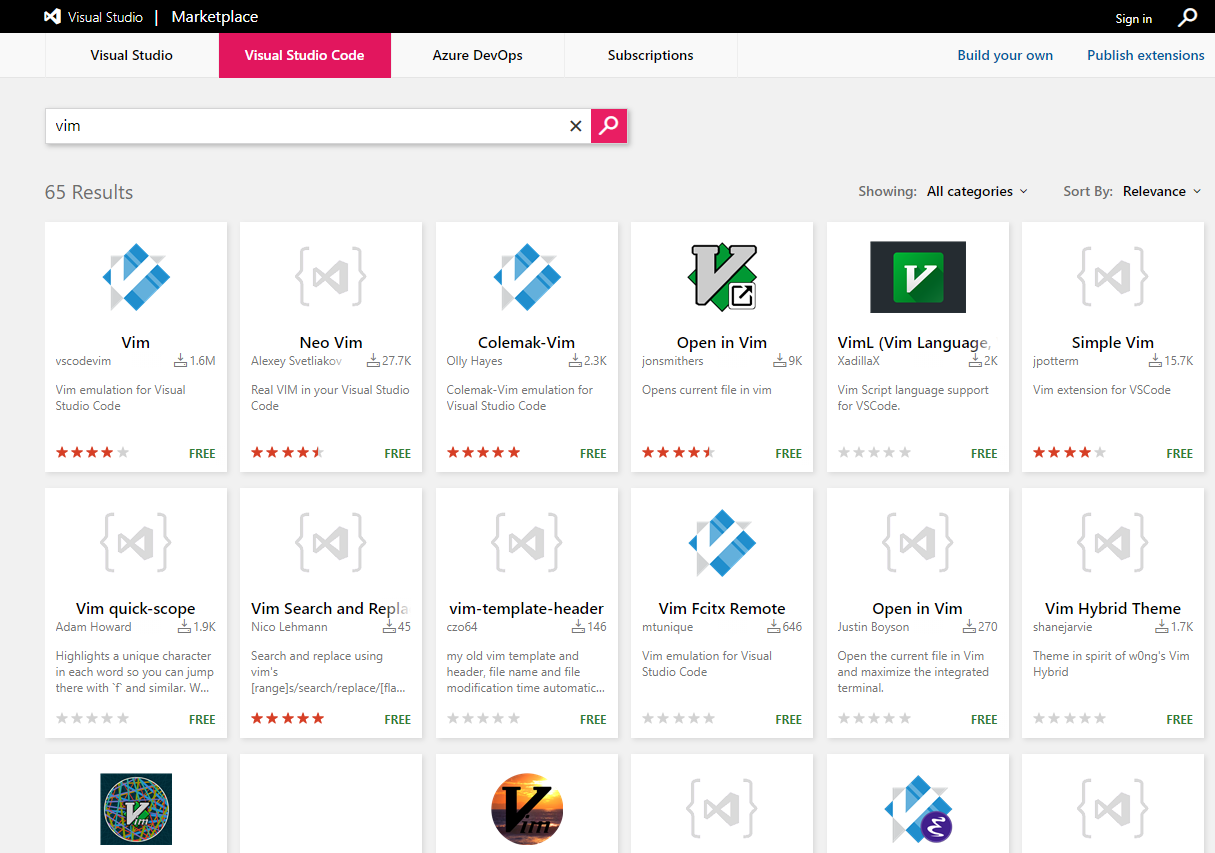
Task: Click the vim-template-header placeholder icon
Action: pos(527,543)
